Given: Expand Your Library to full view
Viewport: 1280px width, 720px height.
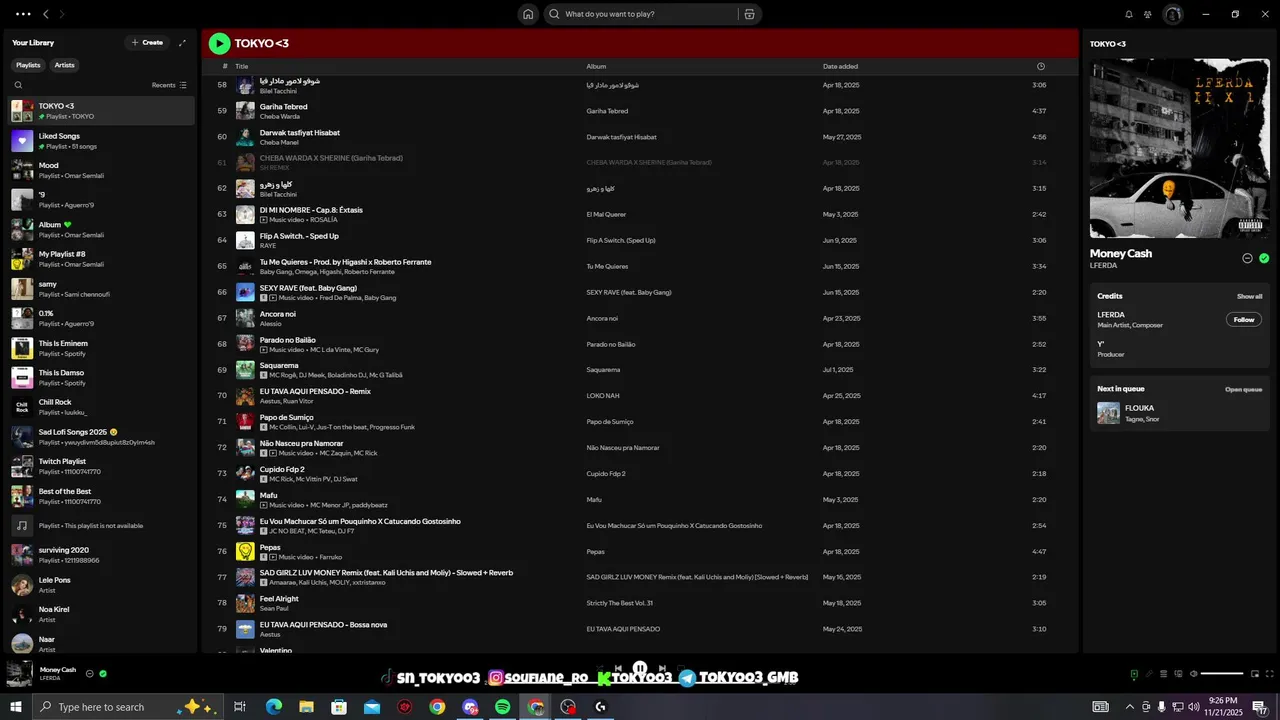Looking at the screenshot, I should tap(182, 43).
